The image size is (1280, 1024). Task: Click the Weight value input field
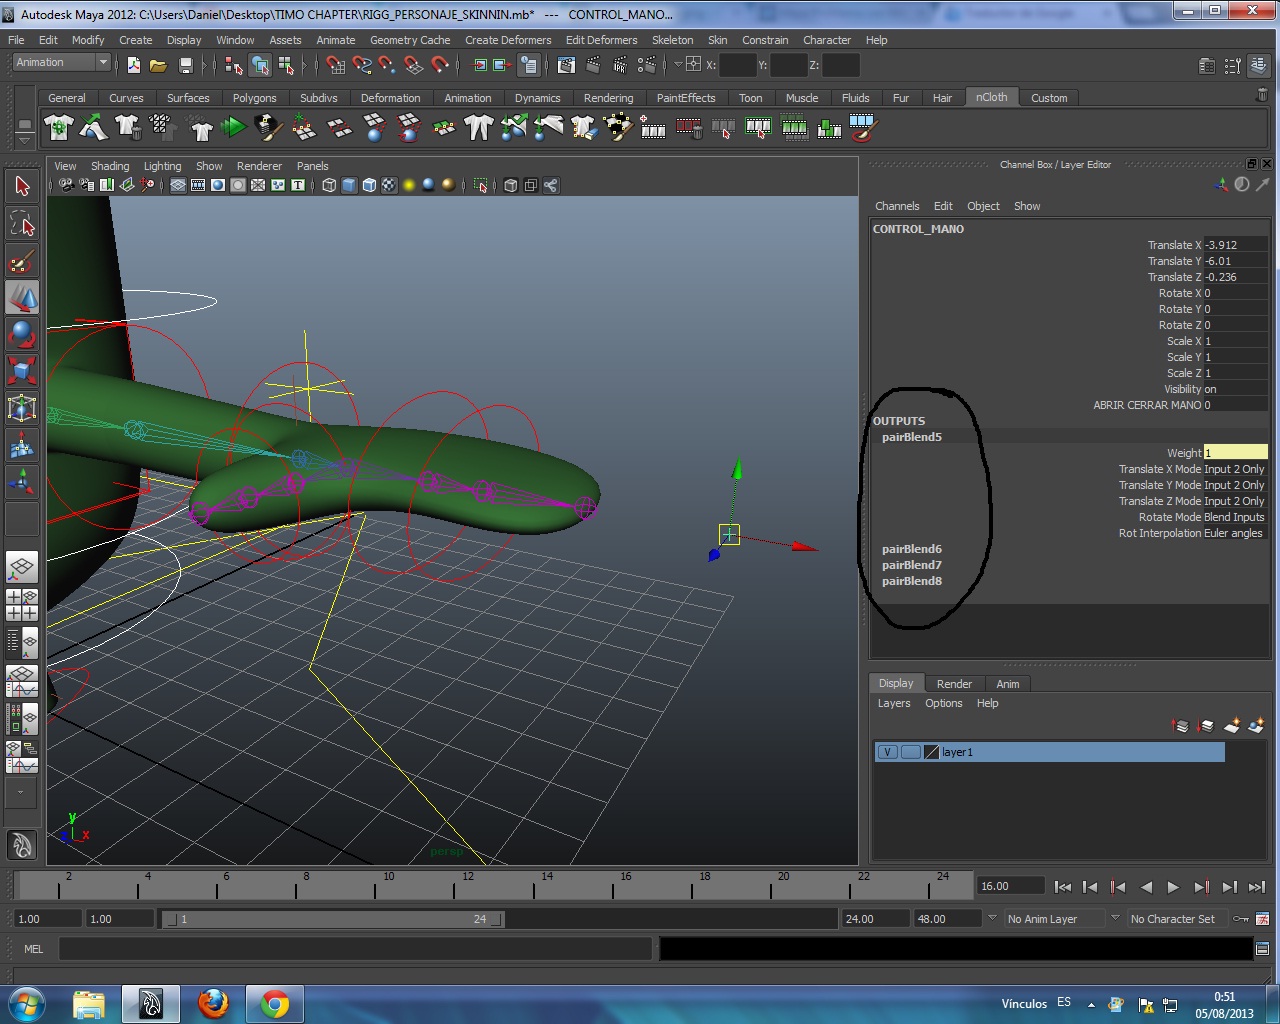click(1235, 453)
